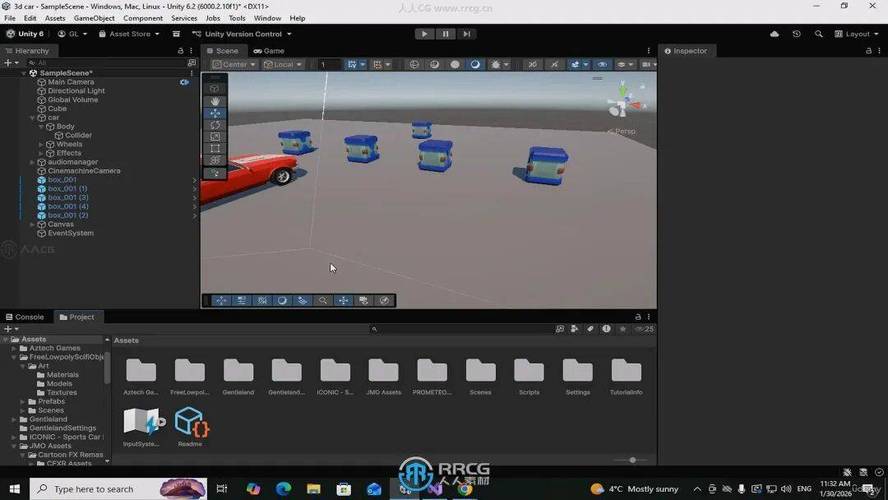The image size is (888, 500).
Task: Select the Move tool in scene tools
Action: tap(215, 113)
